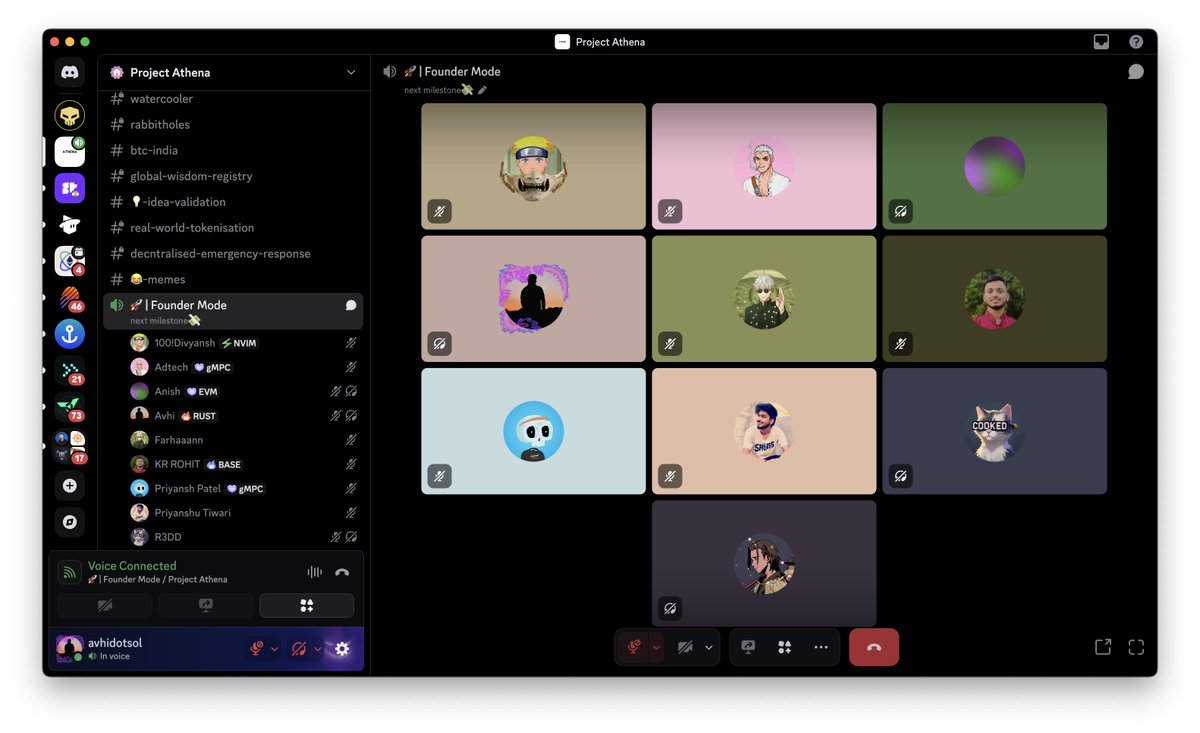Viewport: 1200px width, 733px height.
Task: Open the purple shapes server icon
Action: pos(70,188)
